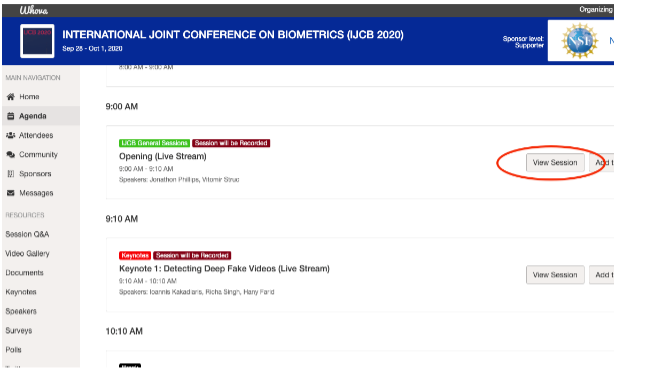The width and height of the screenshot is (652, 372).
Task: Click the conference title in the header
Action: tap(233, 34)
